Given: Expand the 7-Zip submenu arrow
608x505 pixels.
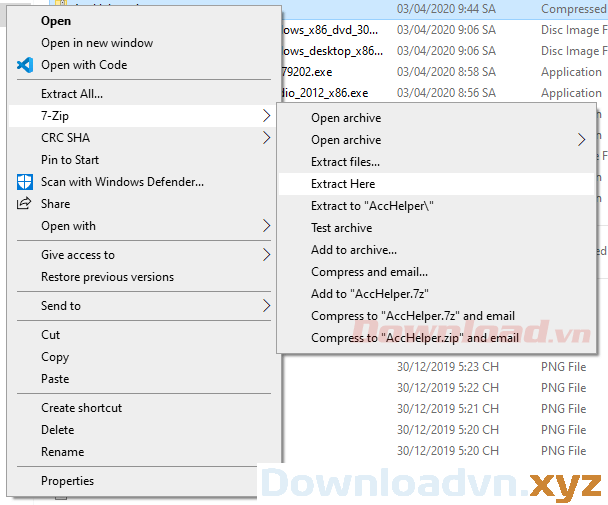Looking at the screenshot, I should tap(266, 116).
